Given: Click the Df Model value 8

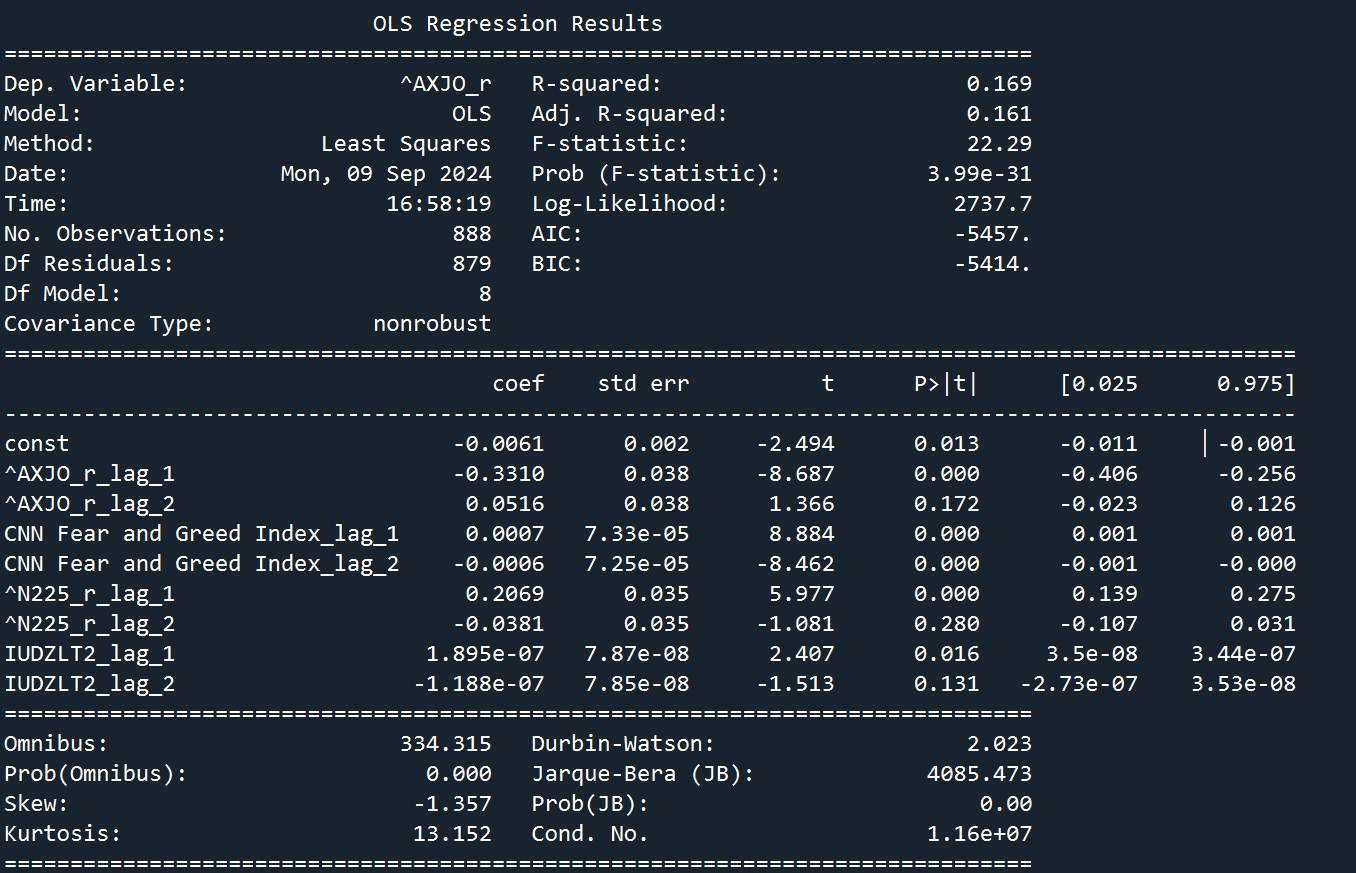Looking at the screenshot, I should [x=485, y=294].
